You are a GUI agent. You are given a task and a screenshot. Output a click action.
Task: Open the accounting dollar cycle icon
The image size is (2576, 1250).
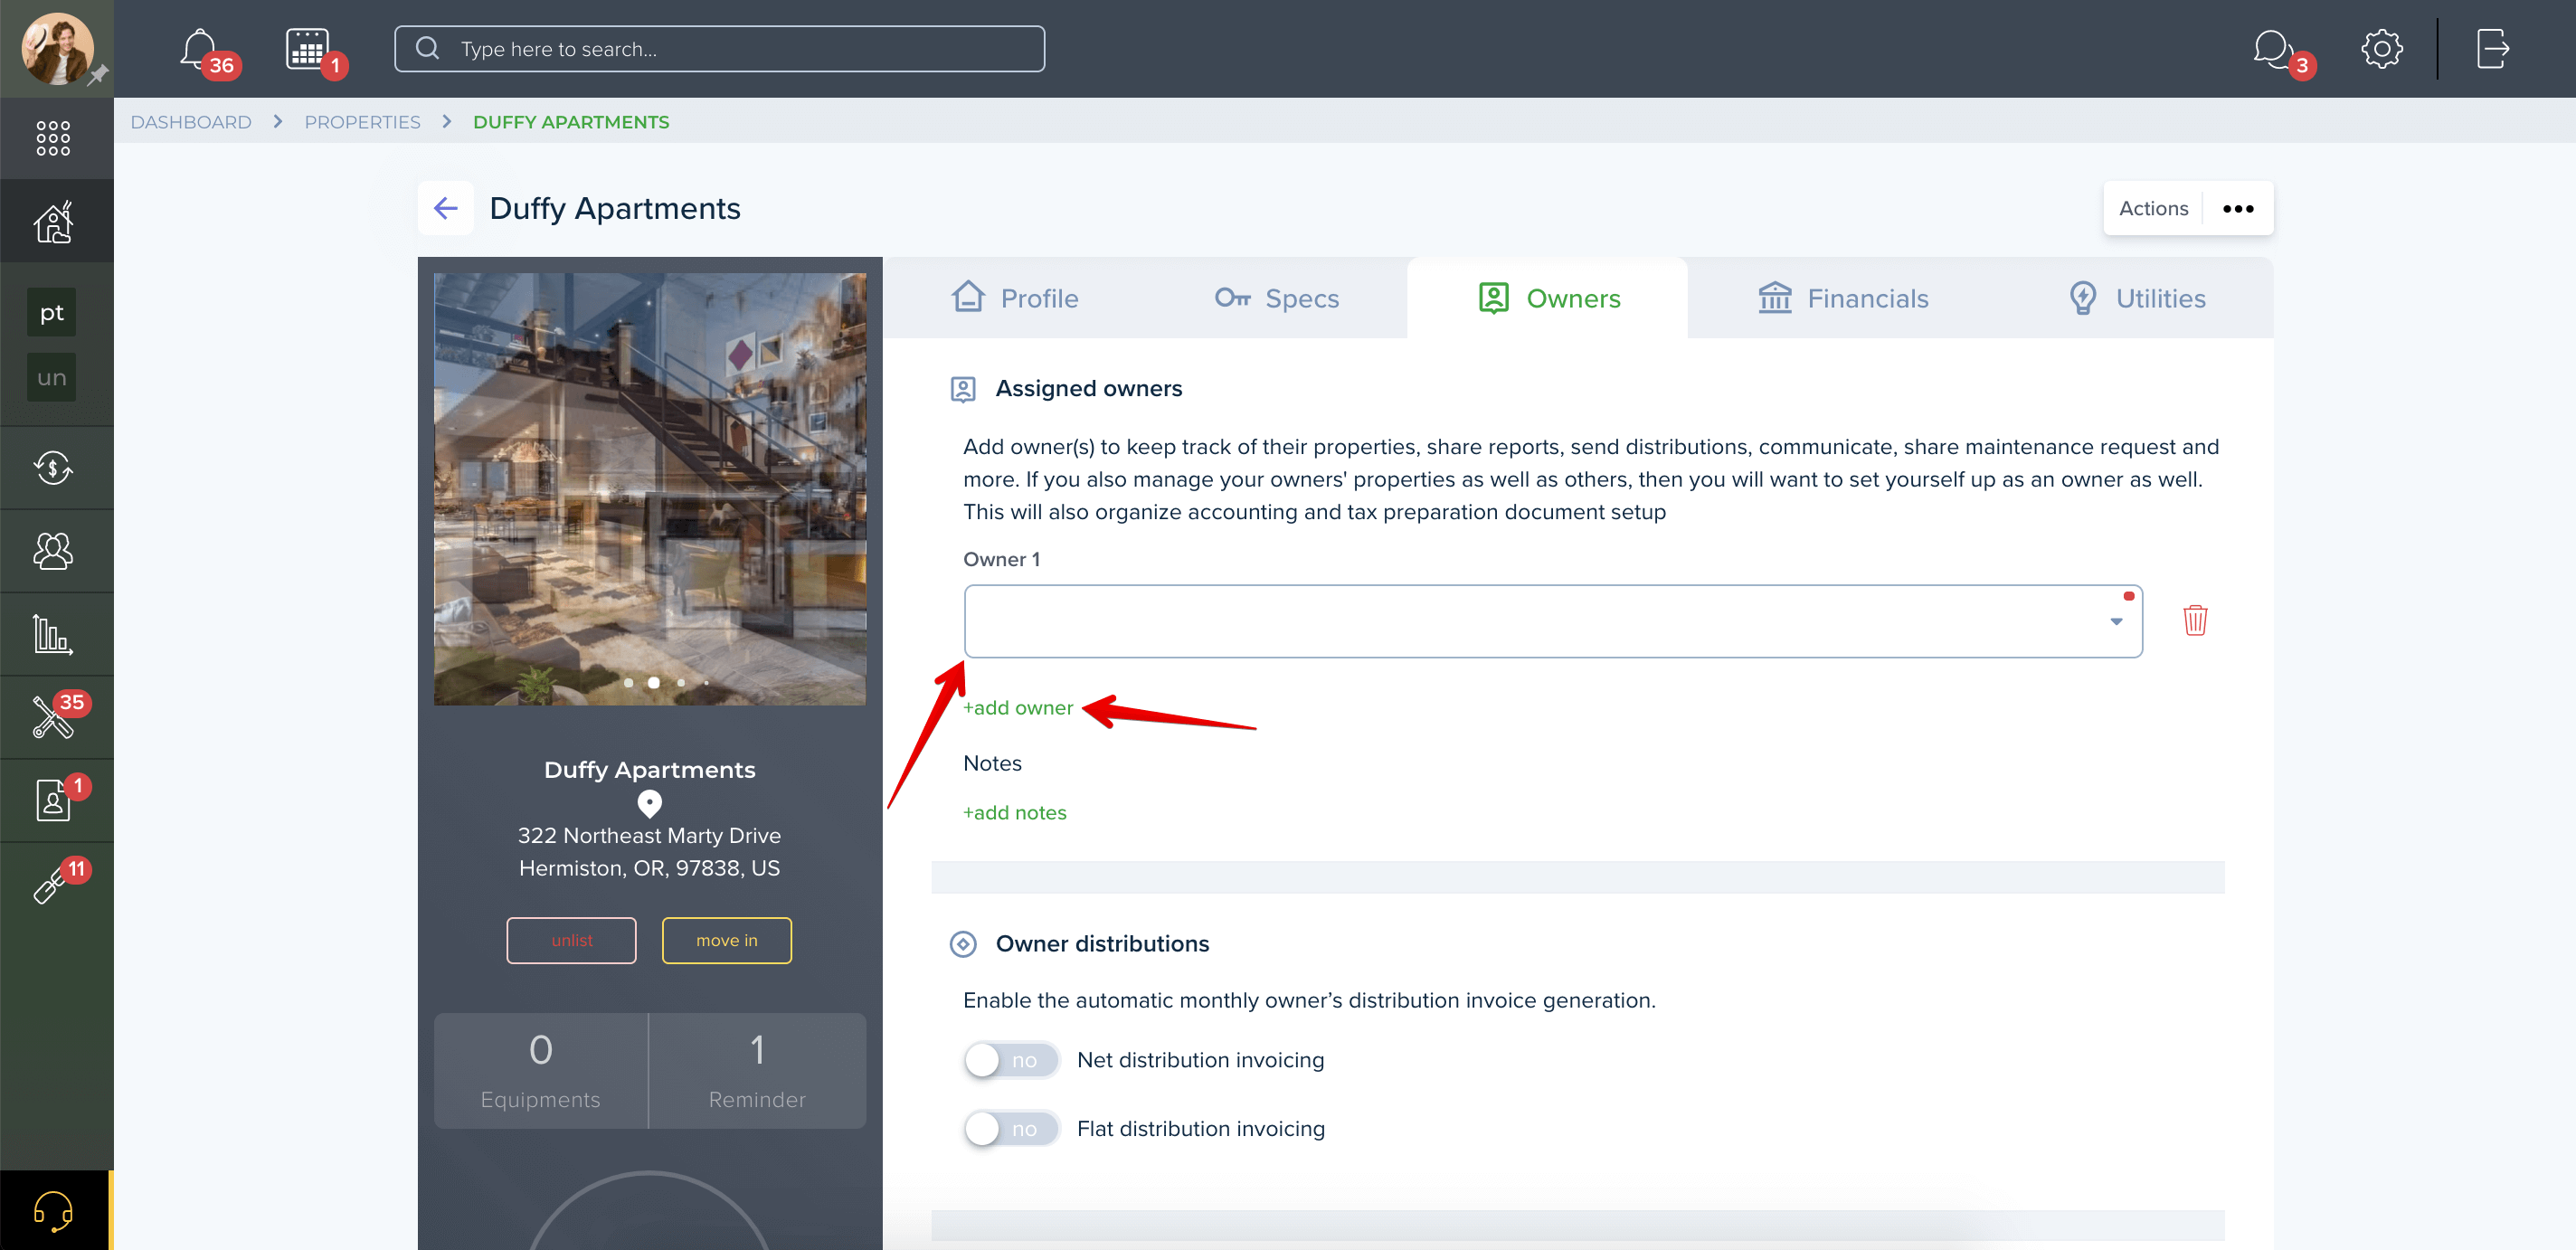tap(53, 467)
